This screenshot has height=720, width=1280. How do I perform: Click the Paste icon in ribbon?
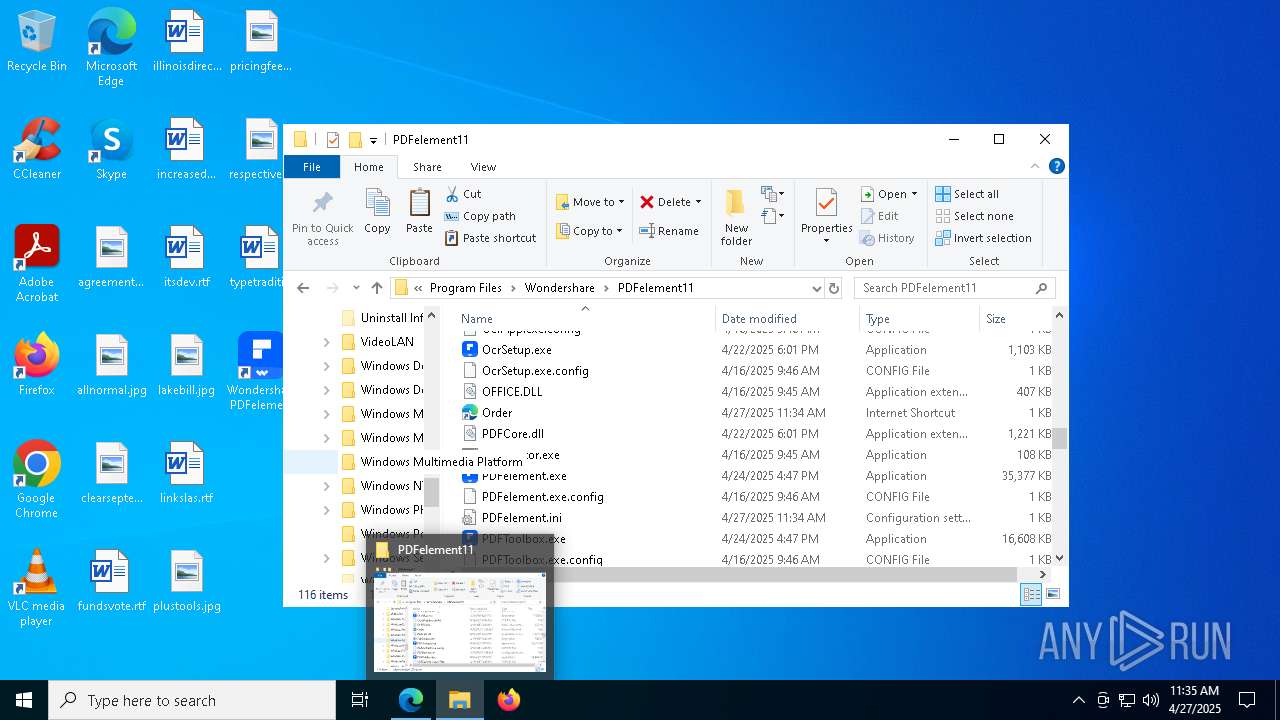(419, 212)
